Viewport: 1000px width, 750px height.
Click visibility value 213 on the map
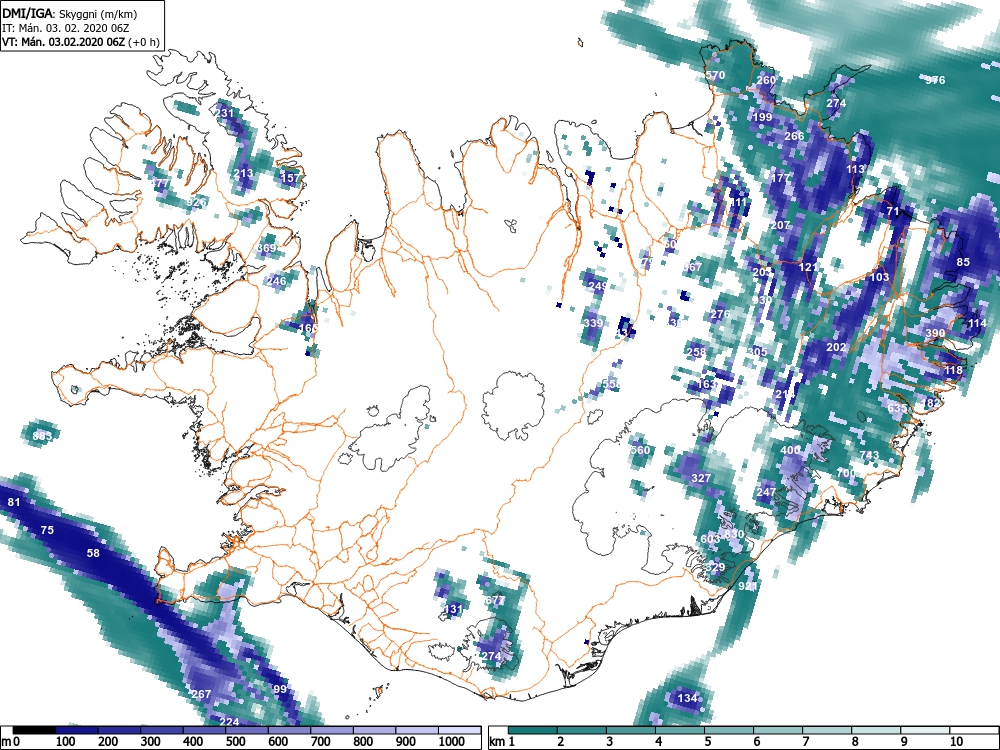(x=243, y=173)
